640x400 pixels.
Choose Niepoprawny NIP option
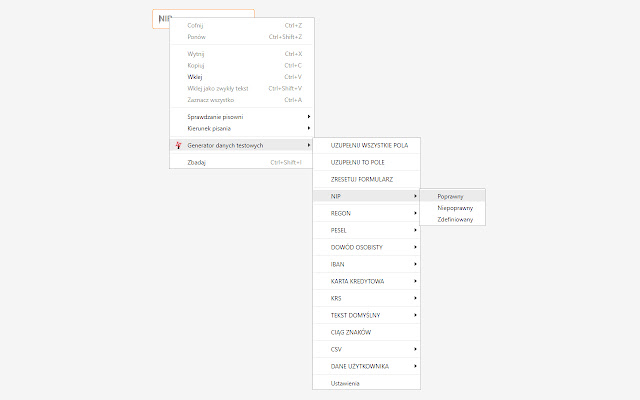tap(453, 208)
